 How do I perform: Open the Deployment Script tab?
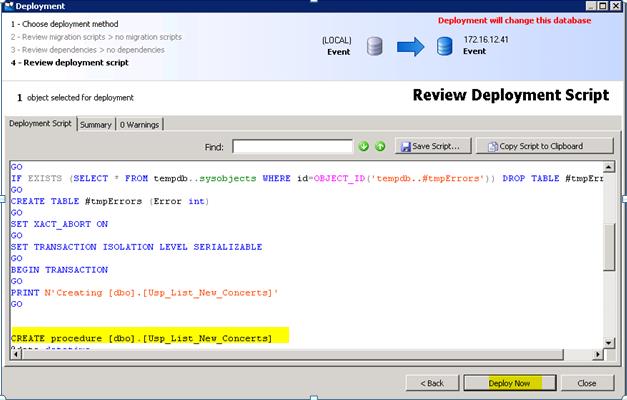[x=40, y=124]
